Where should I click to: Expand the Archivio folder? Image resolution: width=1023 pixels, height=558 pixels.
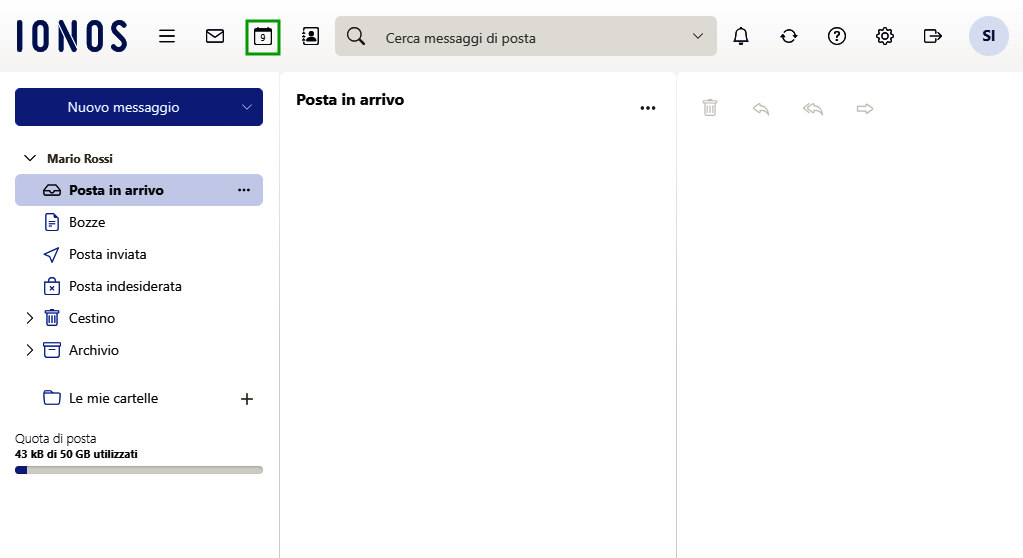29,350
